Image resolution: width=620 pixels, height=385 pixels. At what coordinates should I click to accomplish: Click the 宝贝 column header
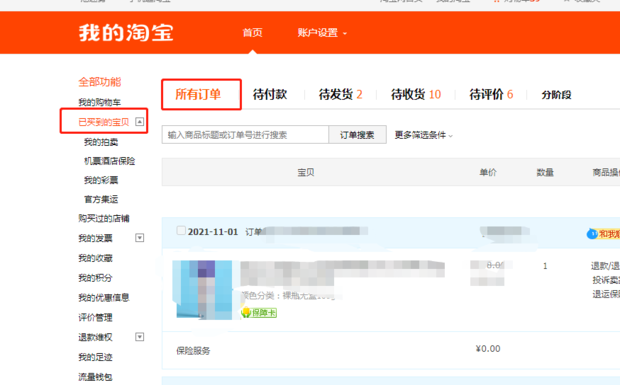[306, 172]
